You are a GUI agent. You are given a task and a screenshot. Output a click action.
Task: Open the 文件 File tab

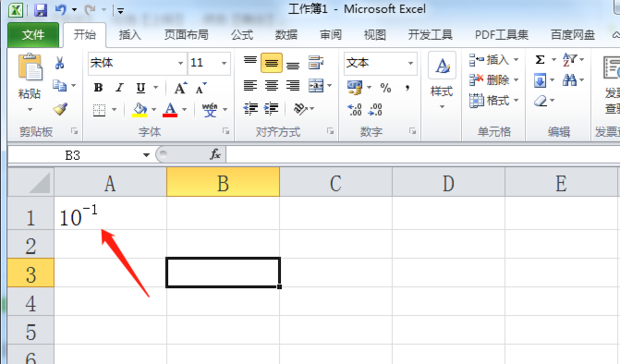(x=33, y=35)
